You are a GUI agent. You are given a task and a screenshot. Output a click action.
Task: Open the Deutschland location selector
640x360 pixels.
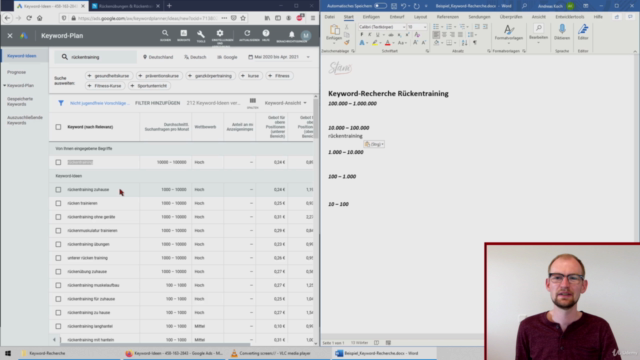[x=158, y=57]
